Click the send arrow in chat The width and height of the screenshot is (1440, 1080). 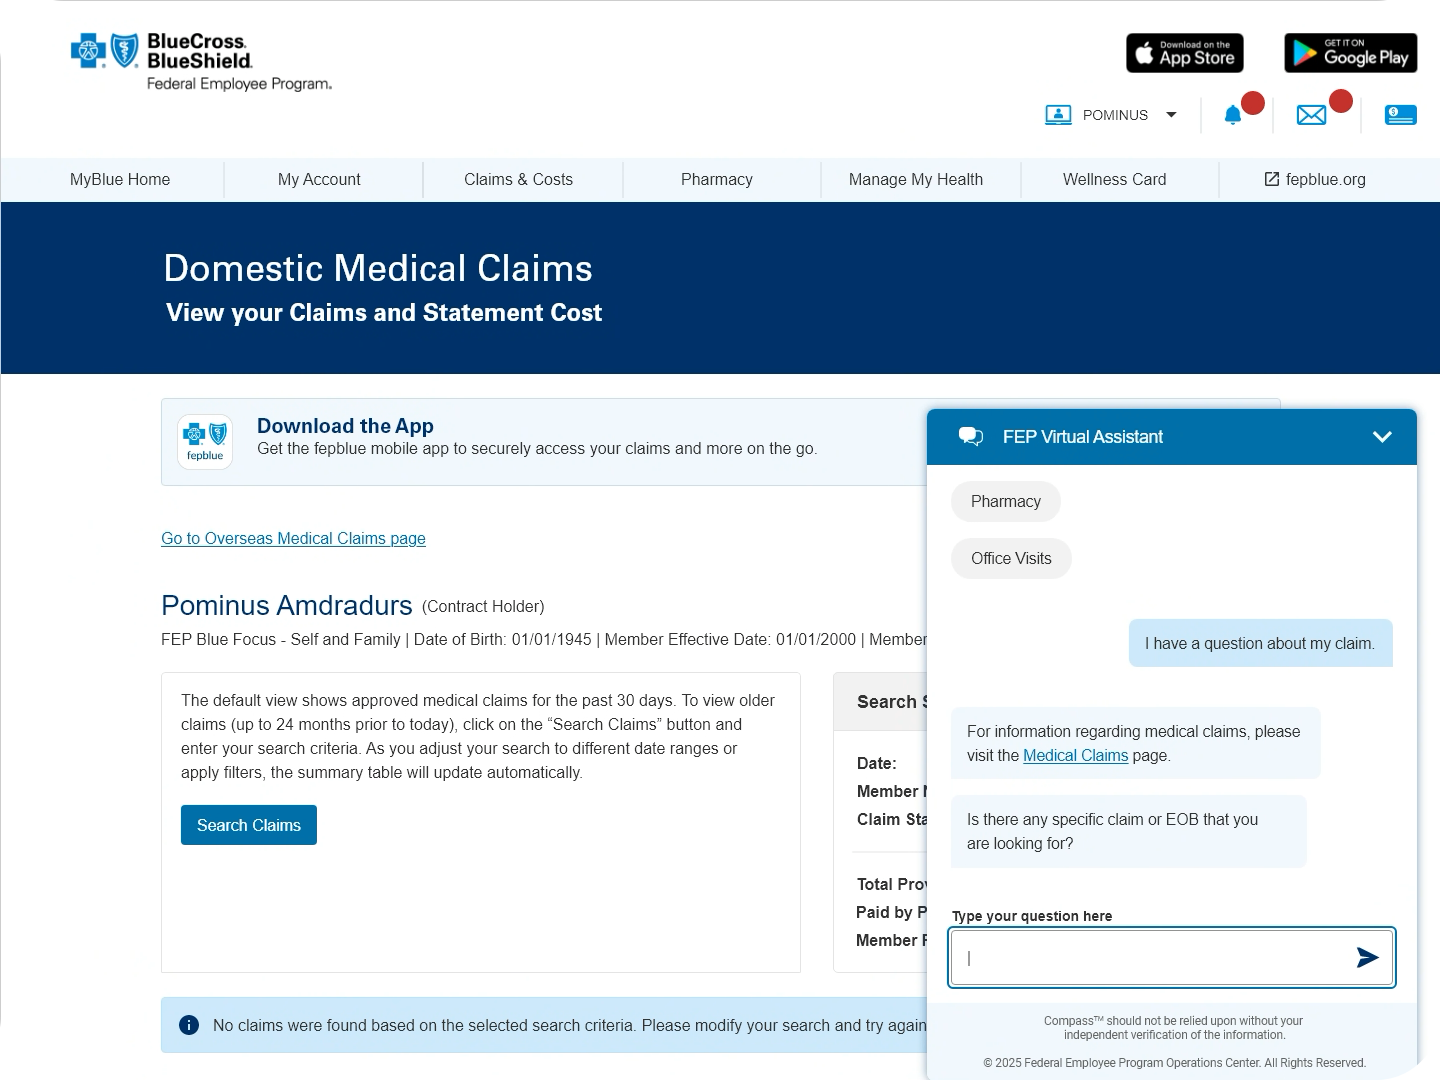coord(1367,958)
